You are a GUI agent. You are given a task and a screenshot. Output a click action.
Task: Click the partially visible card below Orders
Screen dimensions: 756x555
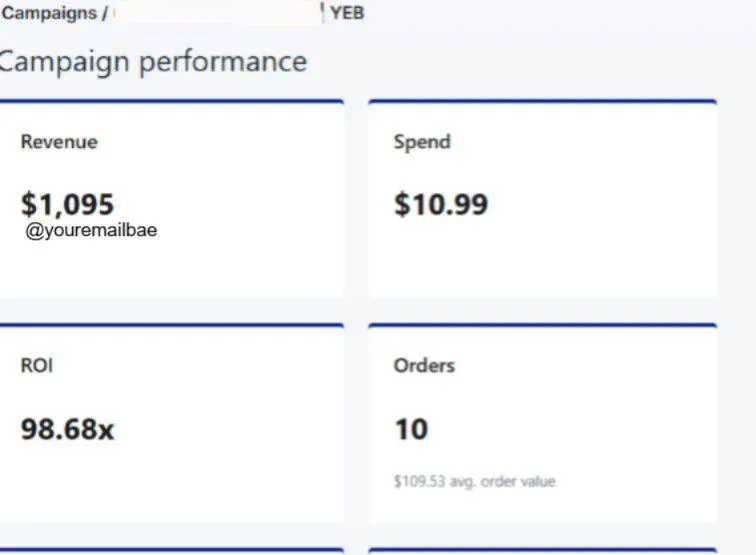[542, 551]
